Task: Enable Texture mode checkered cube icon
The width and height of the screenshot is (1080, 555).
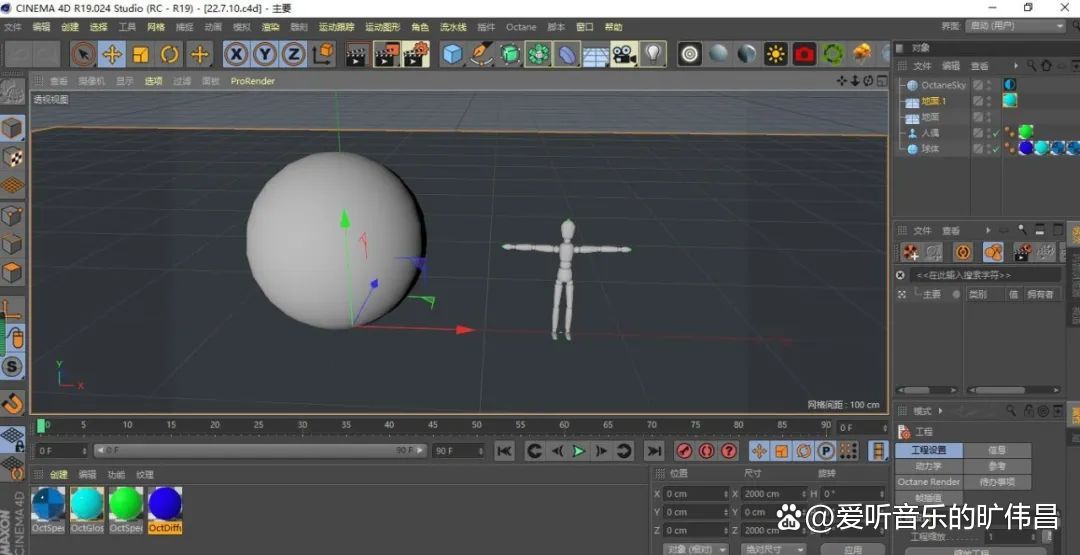Action: coord(12,157)
